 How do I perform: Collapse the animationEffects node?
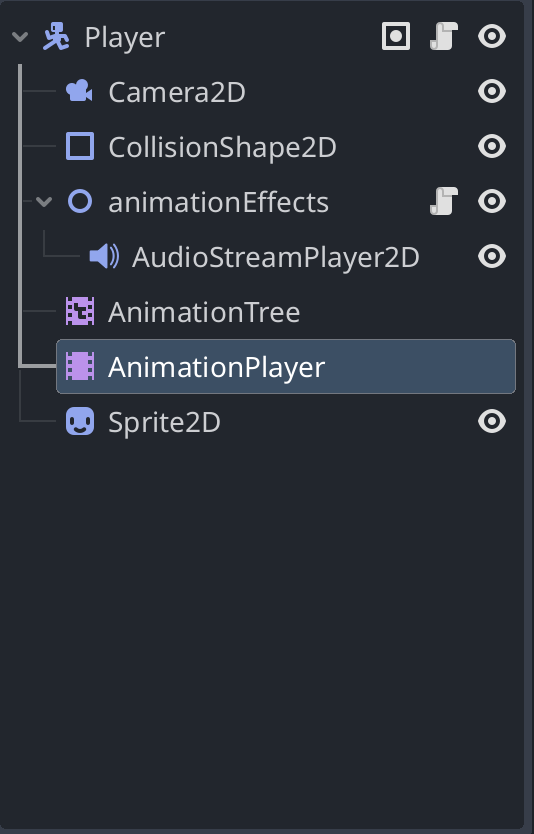click(44, 202)
